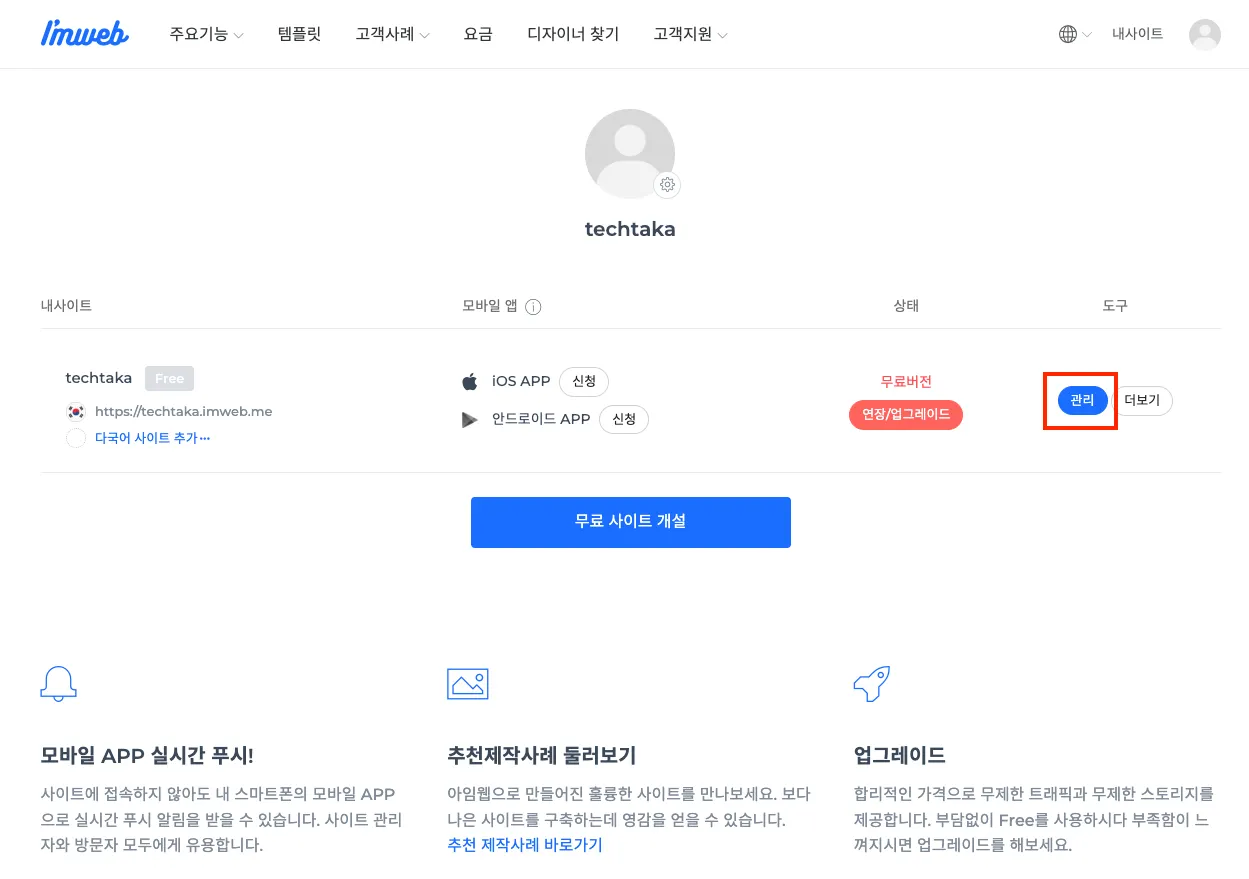1249x879 pixels.
Task: Open the https://techtaka.imweb.me link
Action: point(183,411)
